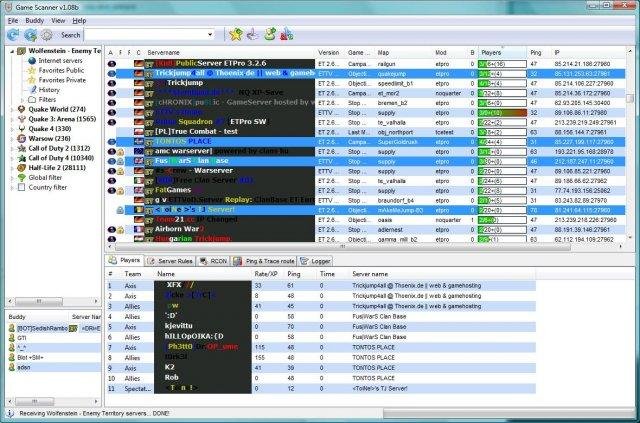Select Half-Life 2 (28111) game entry
This screenshot has height=423, width=640.
click(57, 168)
